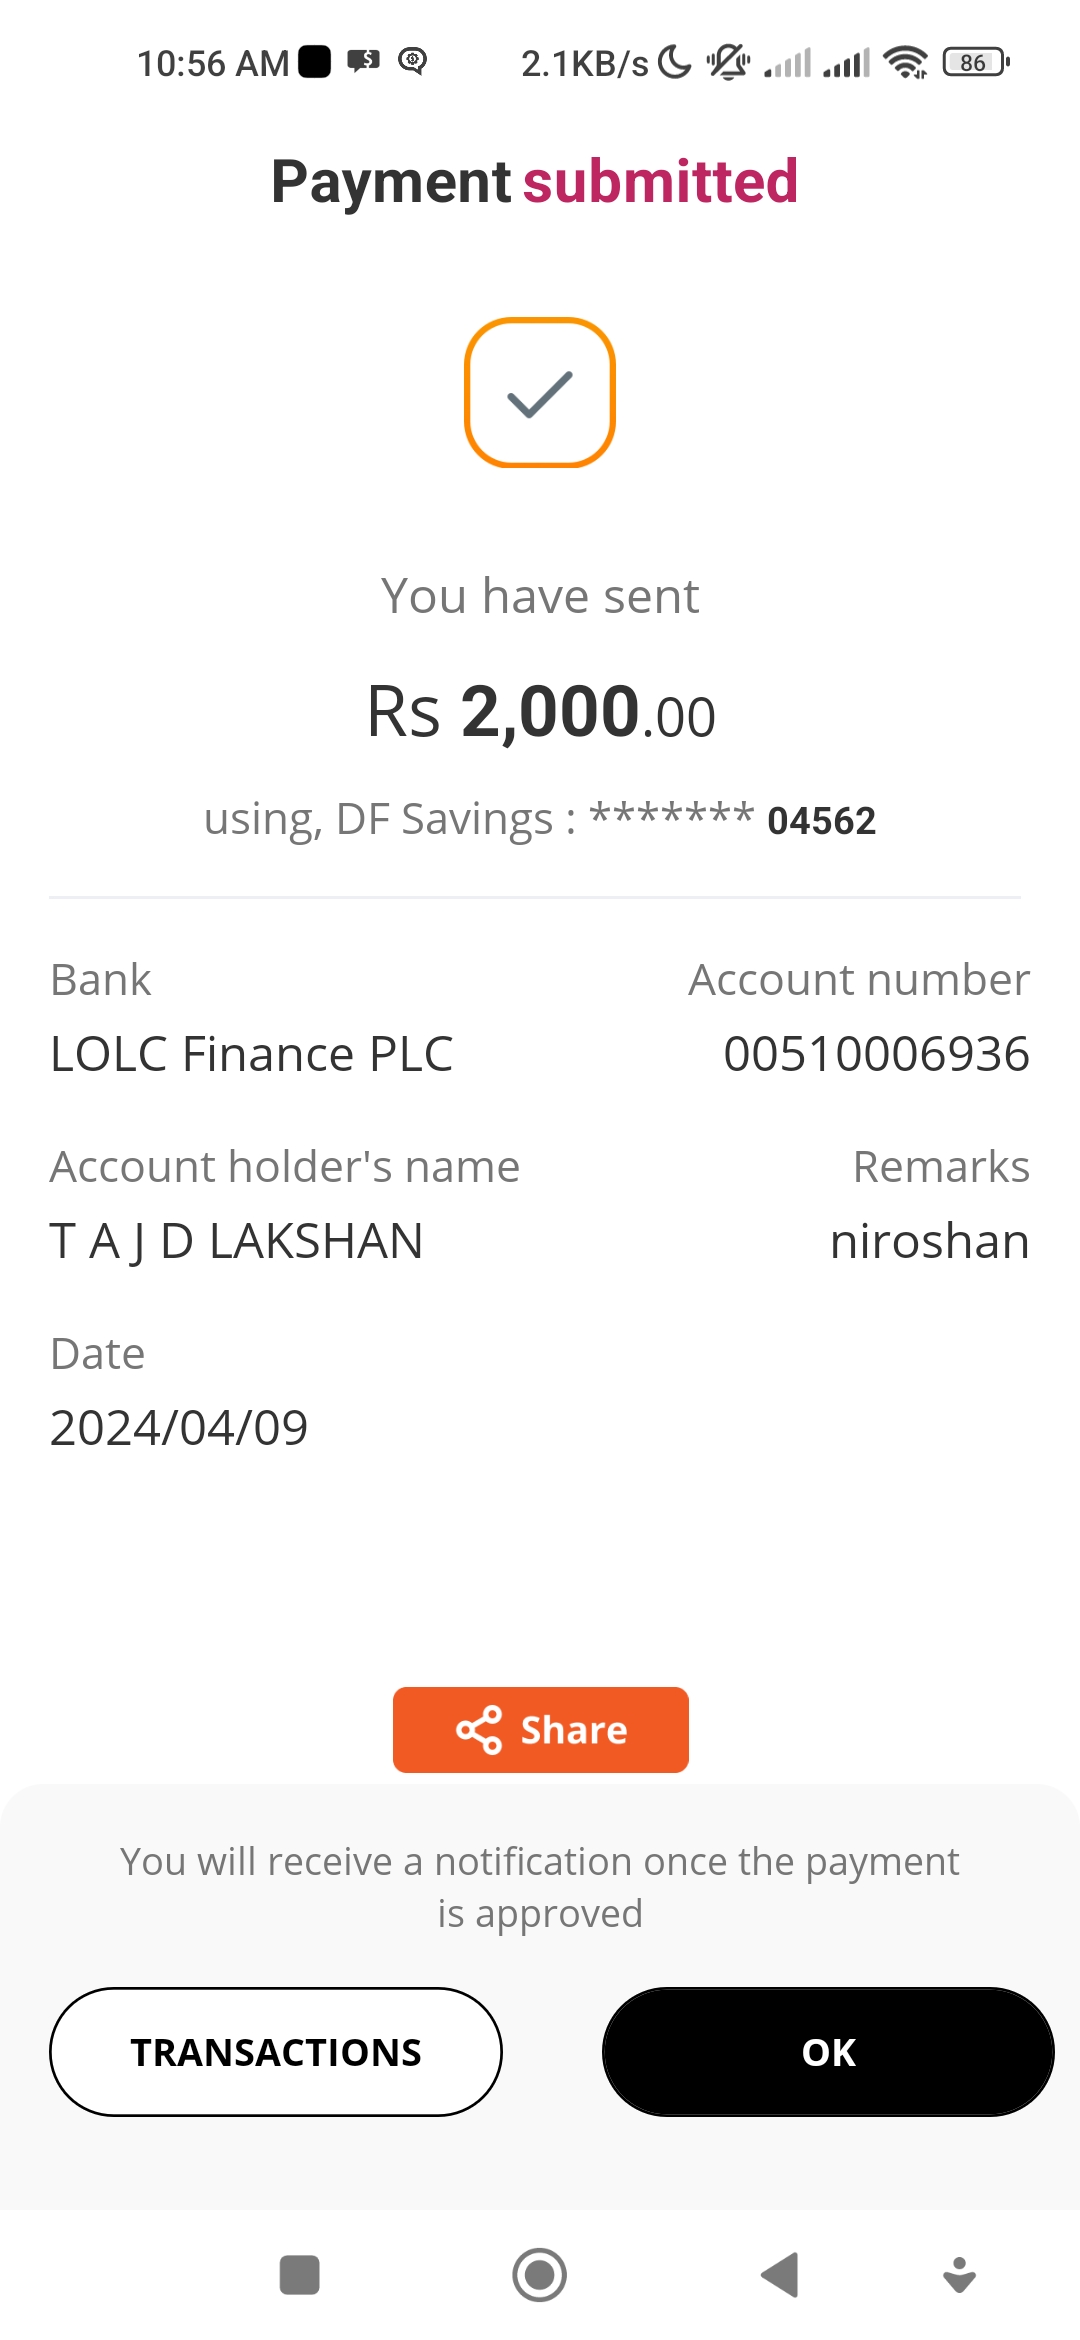Open the Transactions list button
The image size is (1080, 2340).
pyautogui.click(x=276, y=2052)
